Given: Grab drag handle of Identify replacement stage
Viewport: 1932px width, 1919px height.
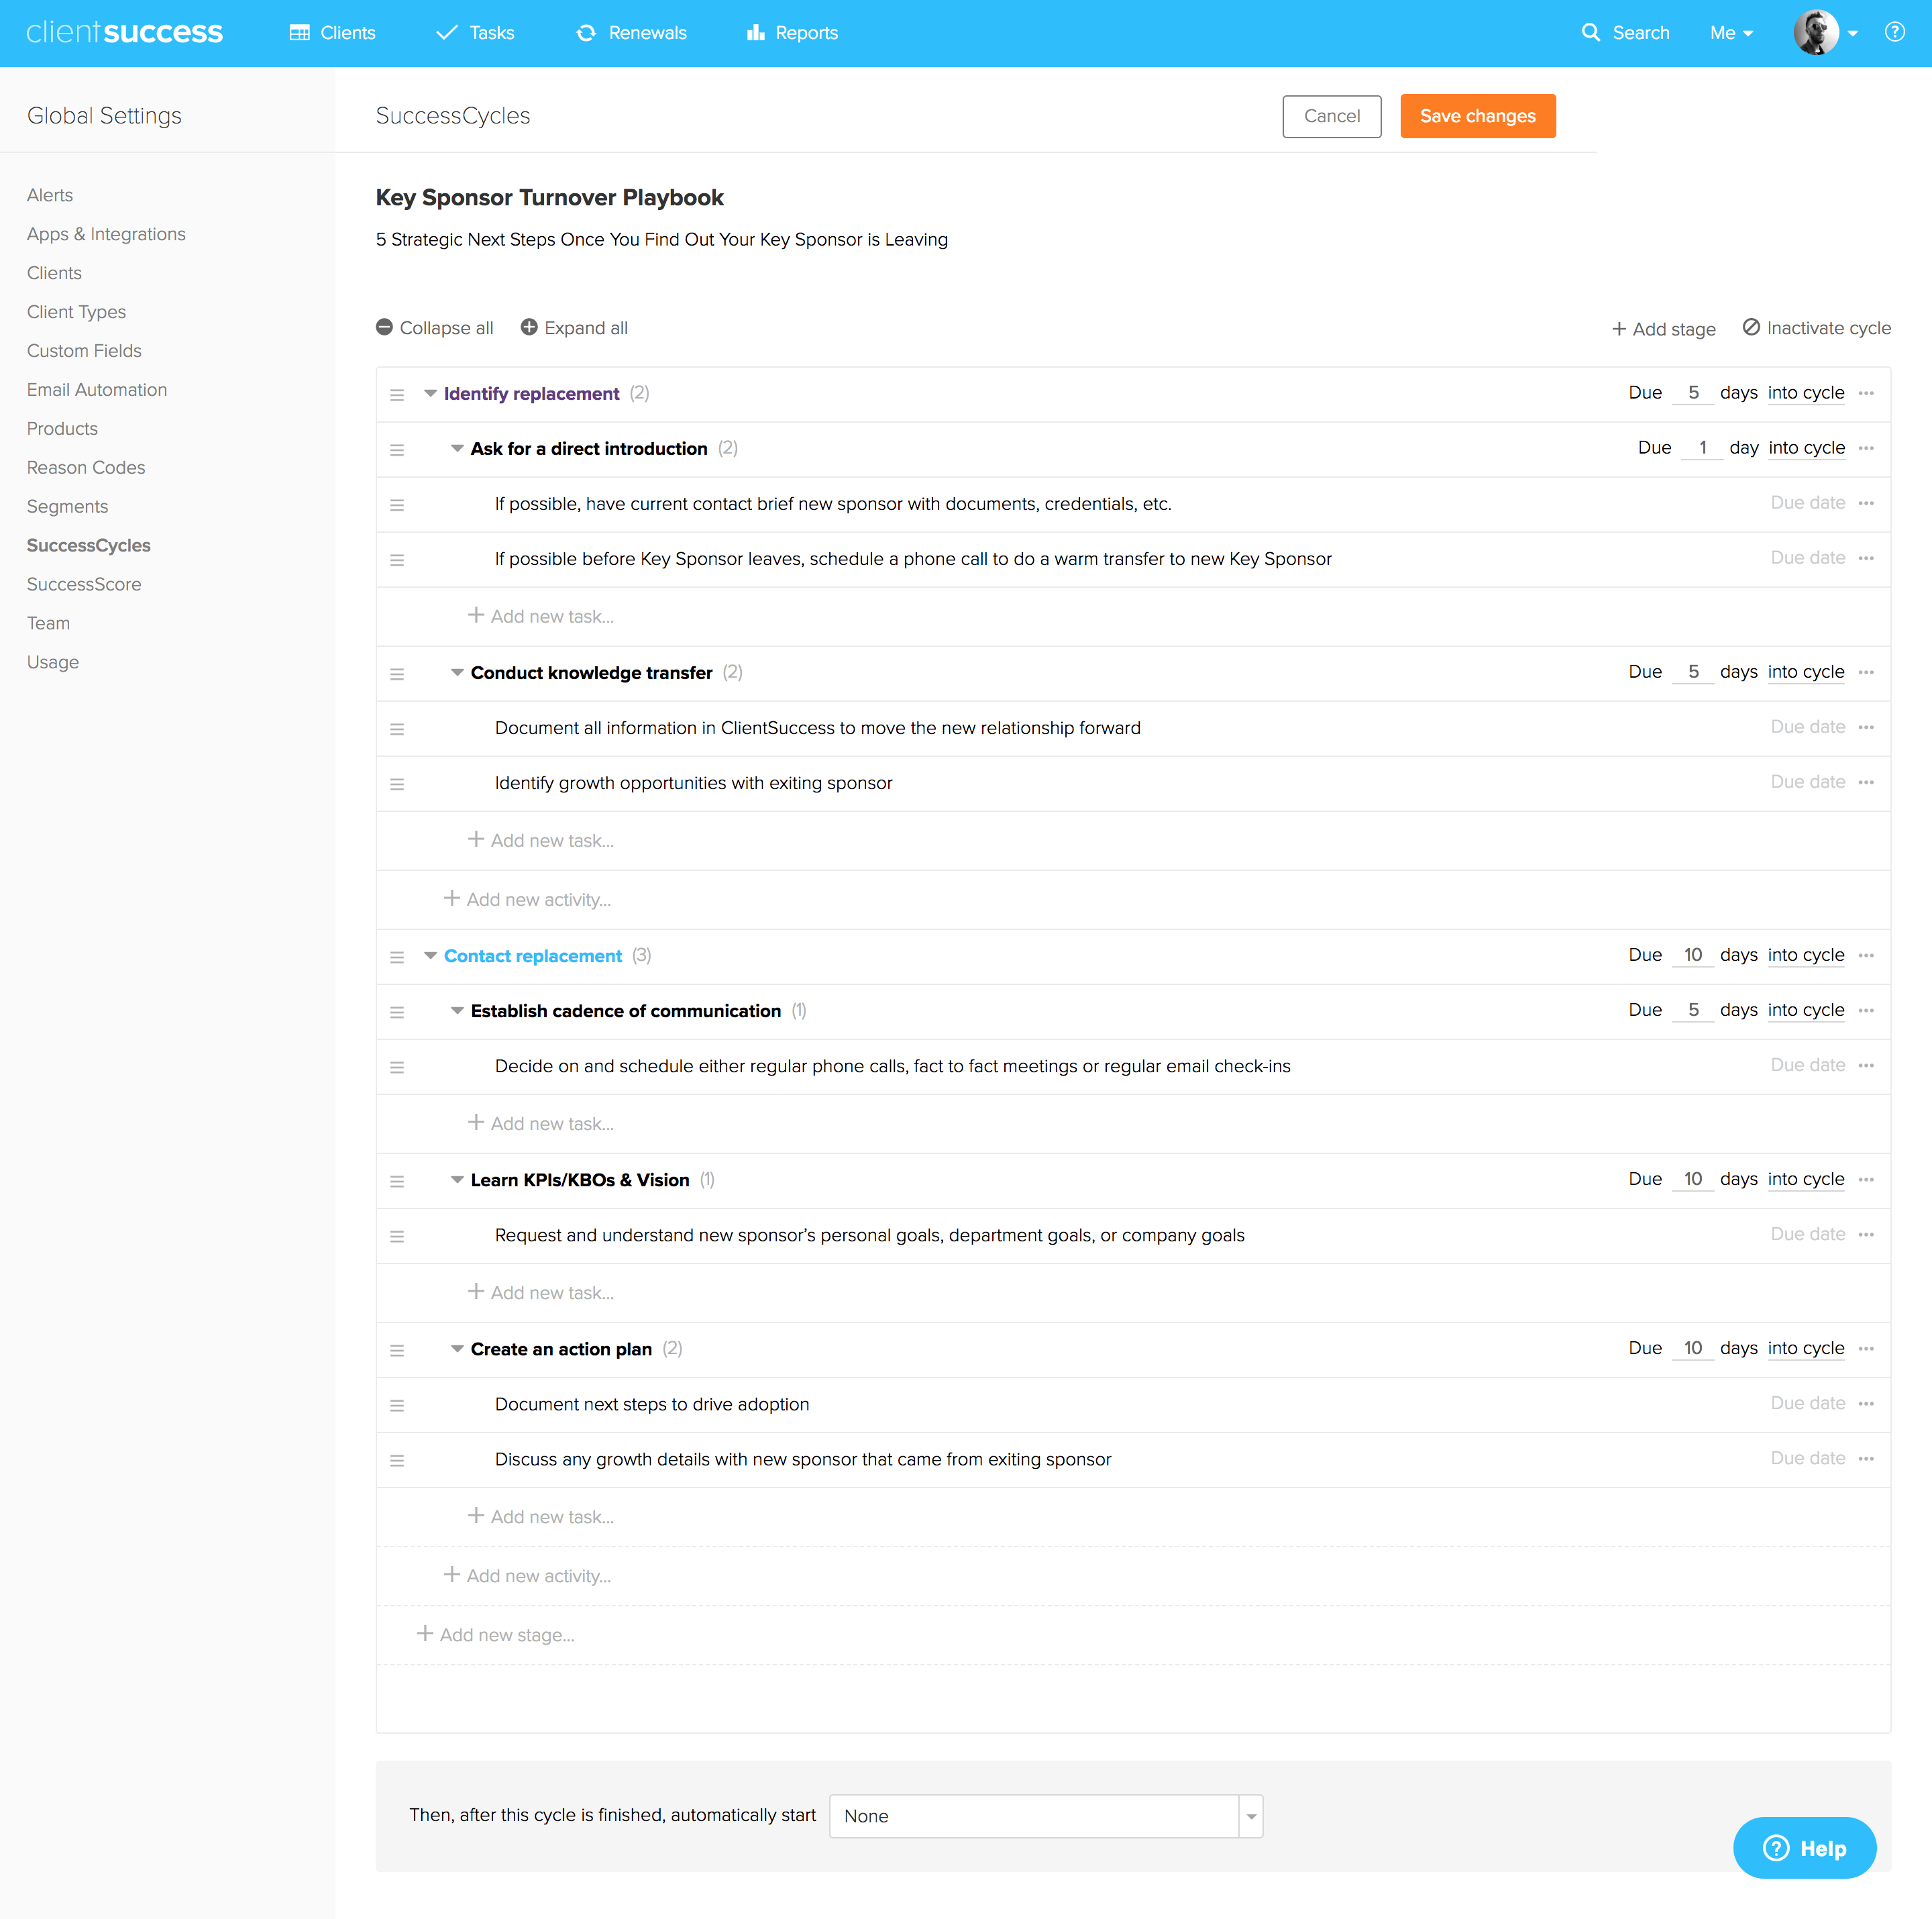Looking at the screenshot, I should tap(397, 394).
